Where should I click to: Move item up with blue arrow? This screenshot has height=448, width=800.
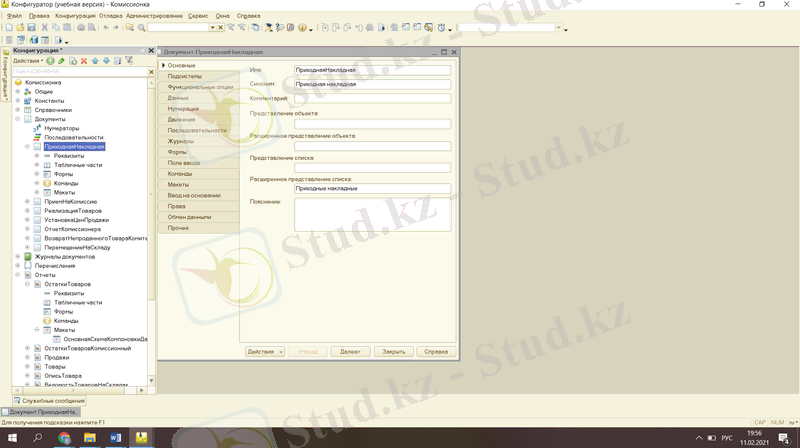click(x=95, y=61)
